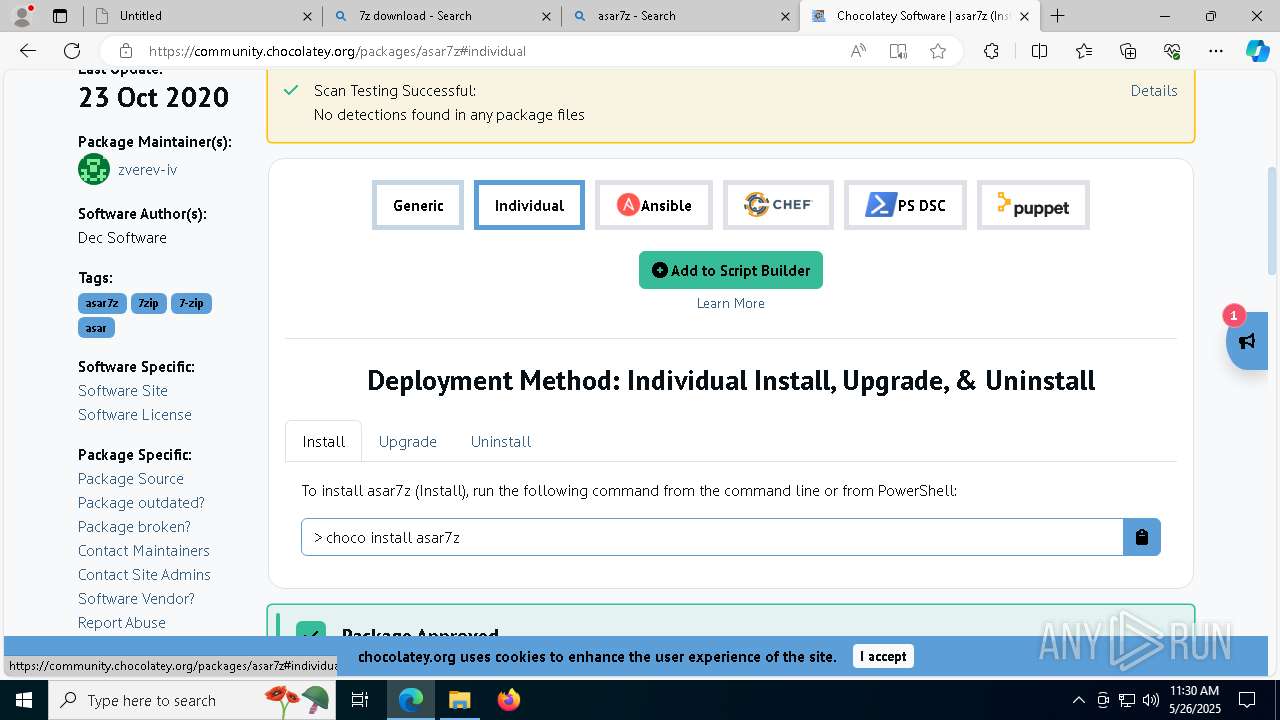View site information lock icon

click(x=125, y=51)
